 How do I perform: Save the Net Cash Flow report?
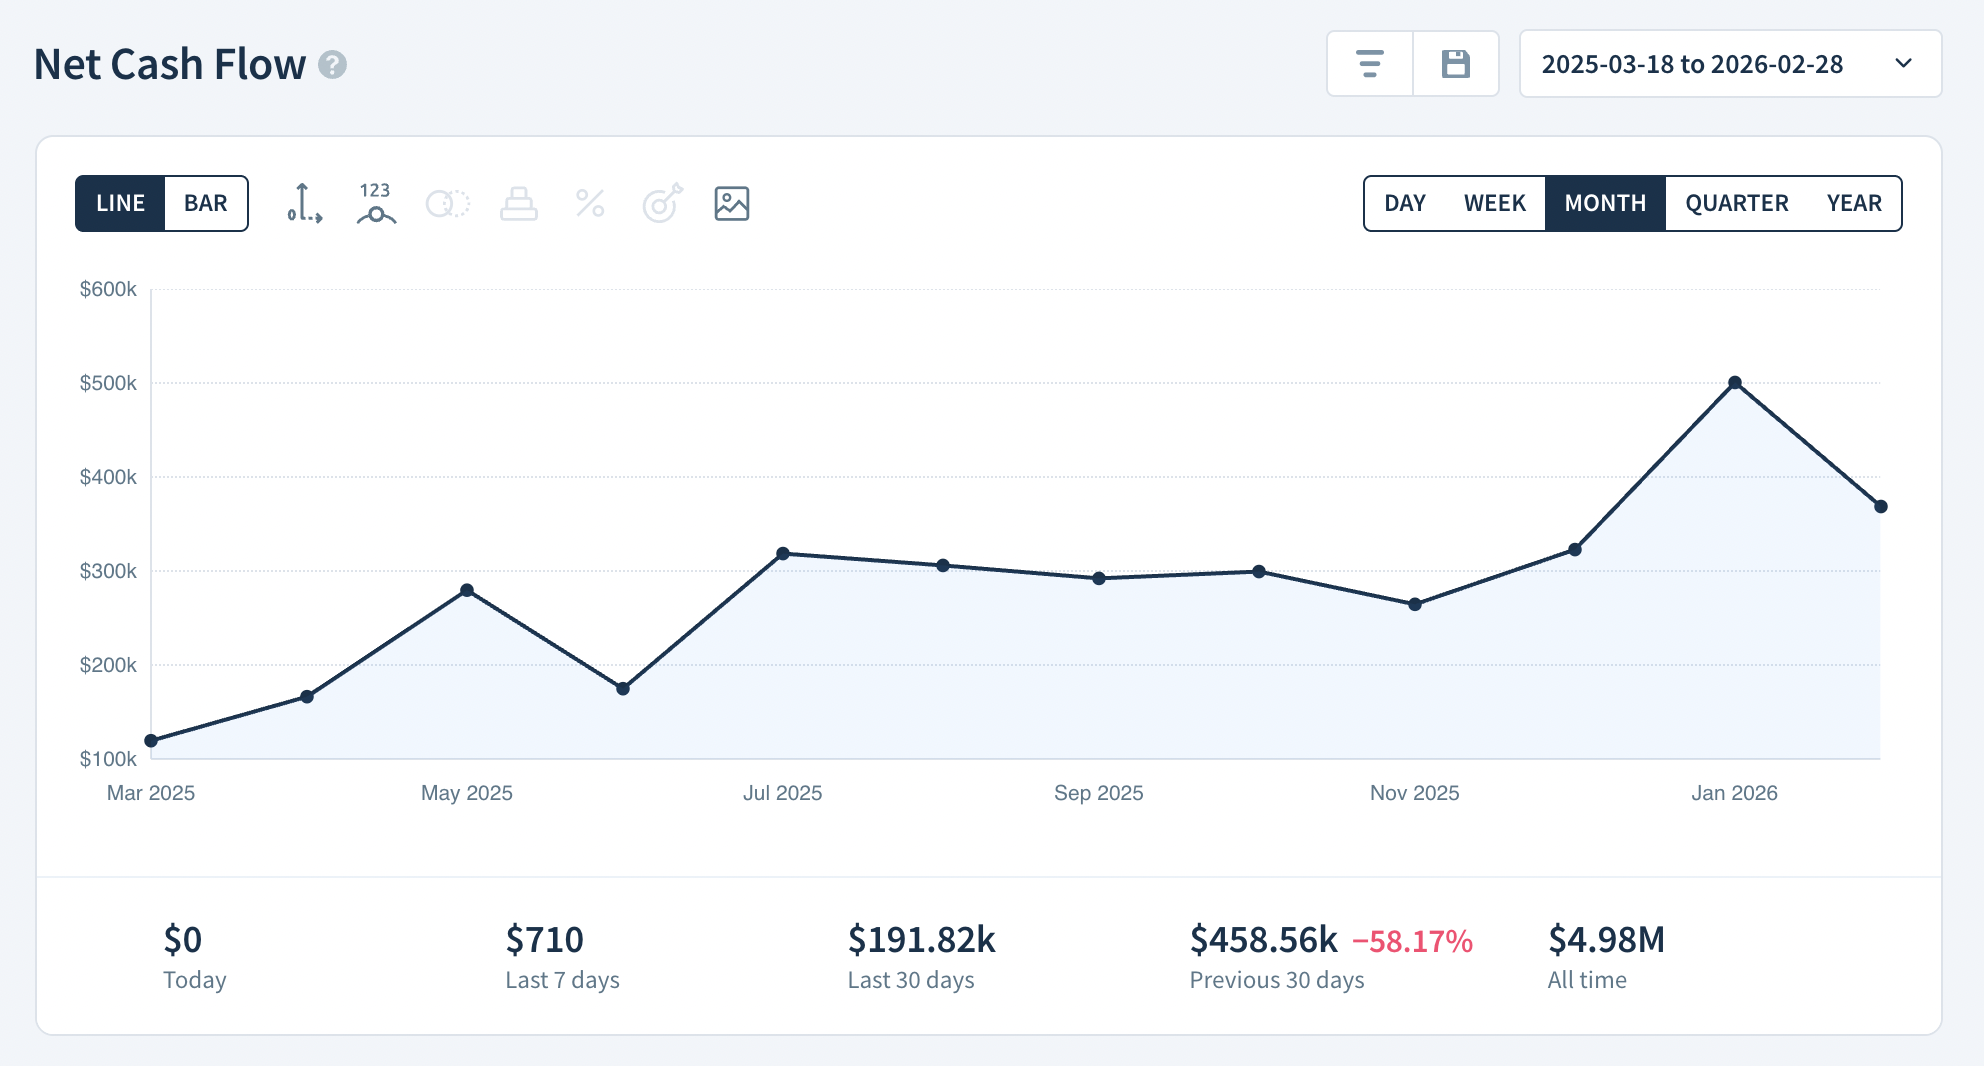pos(1455,63)
